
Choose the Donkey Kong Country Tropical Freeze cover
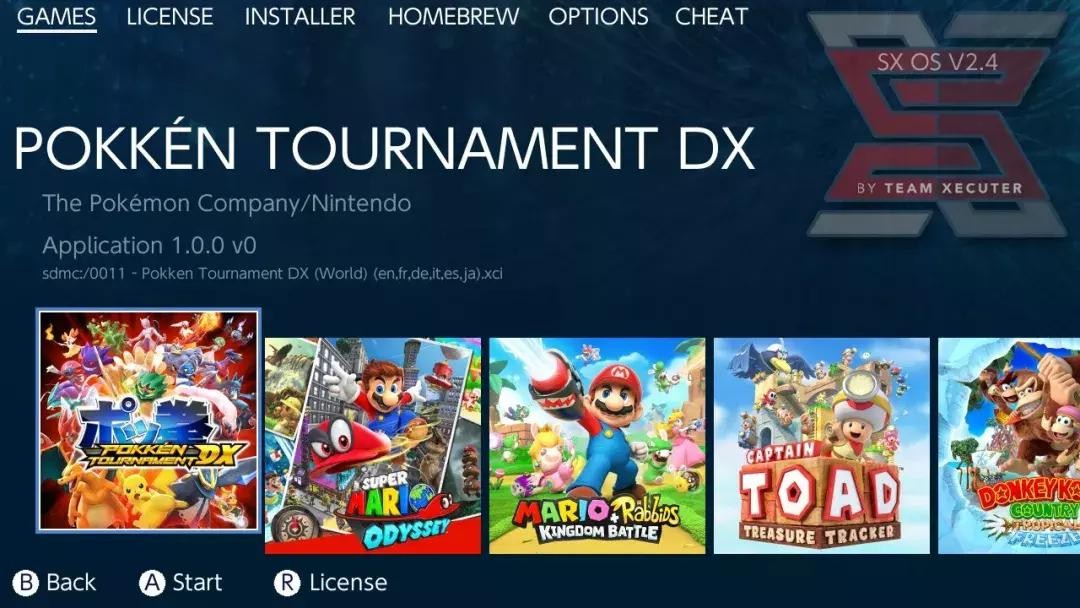pyautogui.click(x=1009, y=445)
